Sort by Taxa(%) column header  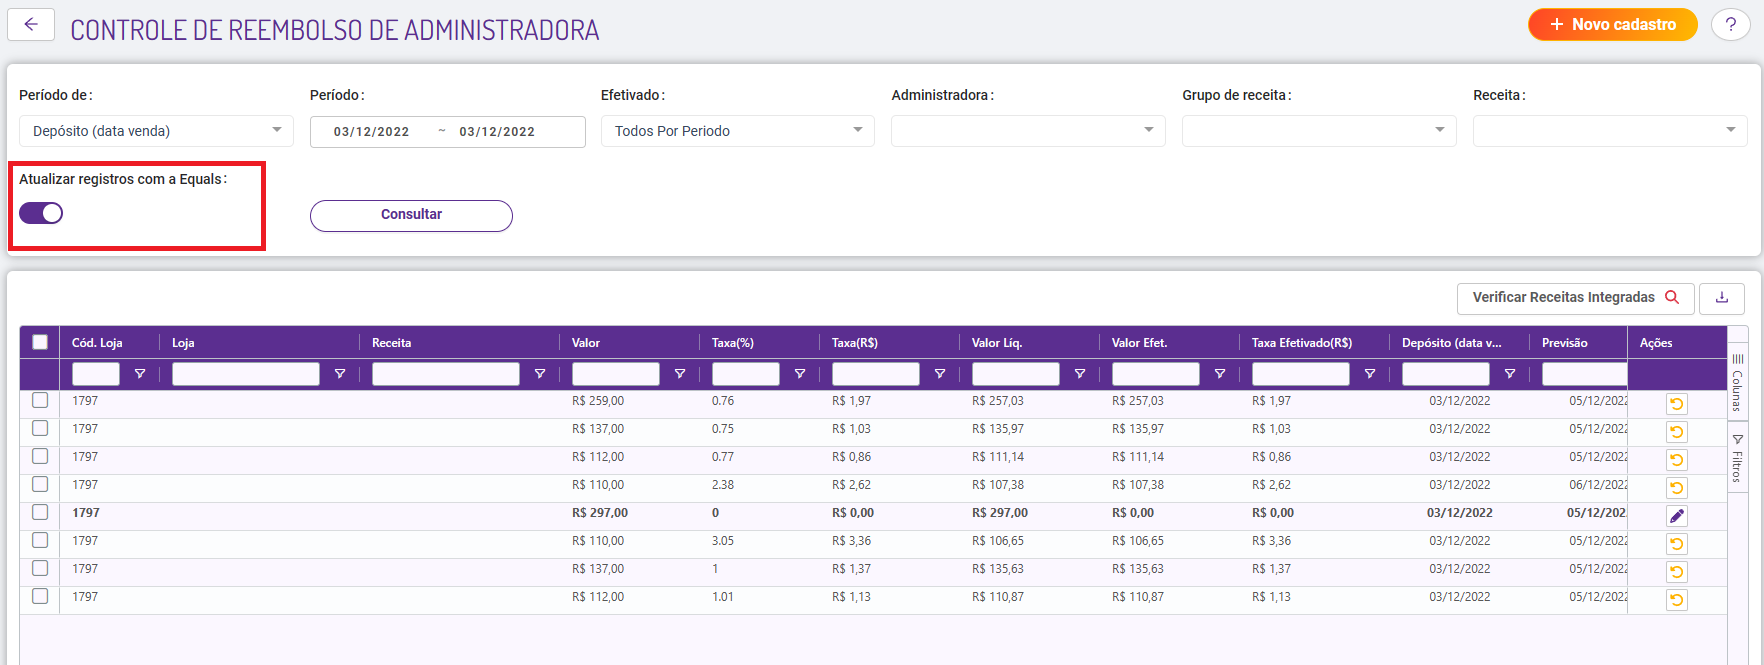[x=733, y=343]
